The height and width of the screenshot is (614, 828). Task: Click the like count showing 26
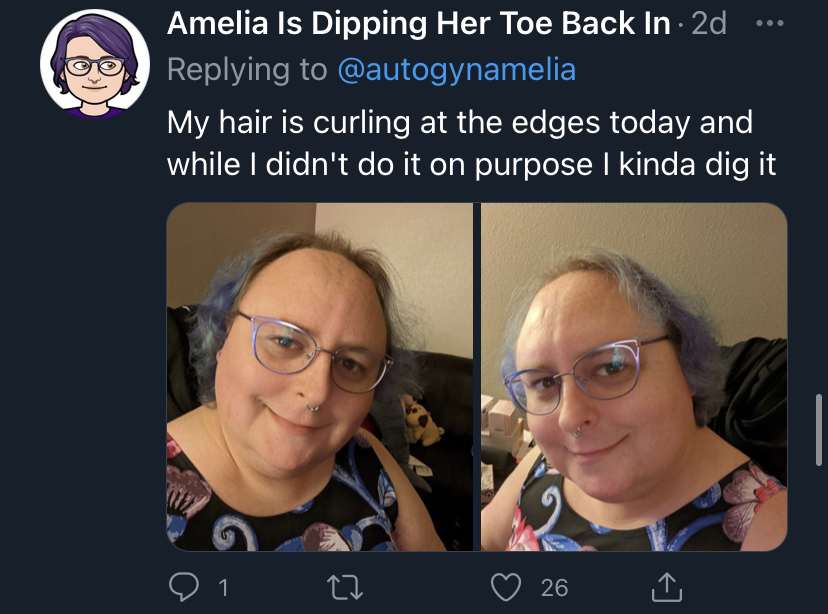554,588
